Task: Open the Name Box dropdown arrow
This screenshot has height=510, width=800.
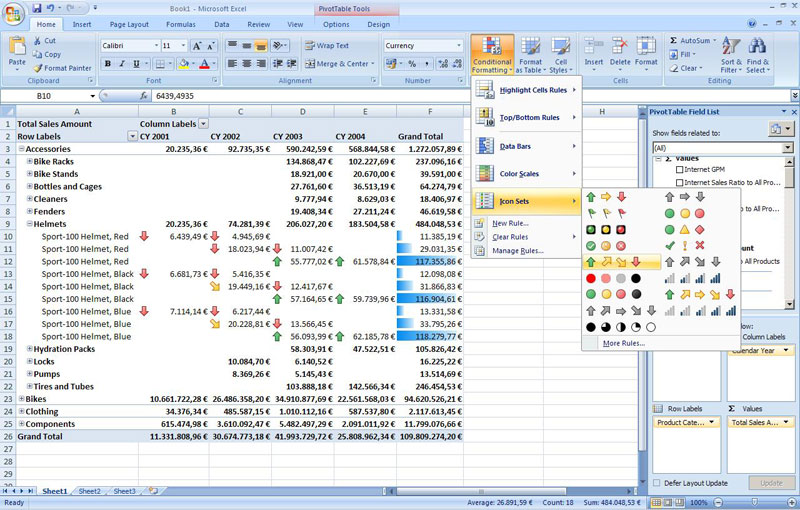Action: click(x=92, y=96)
